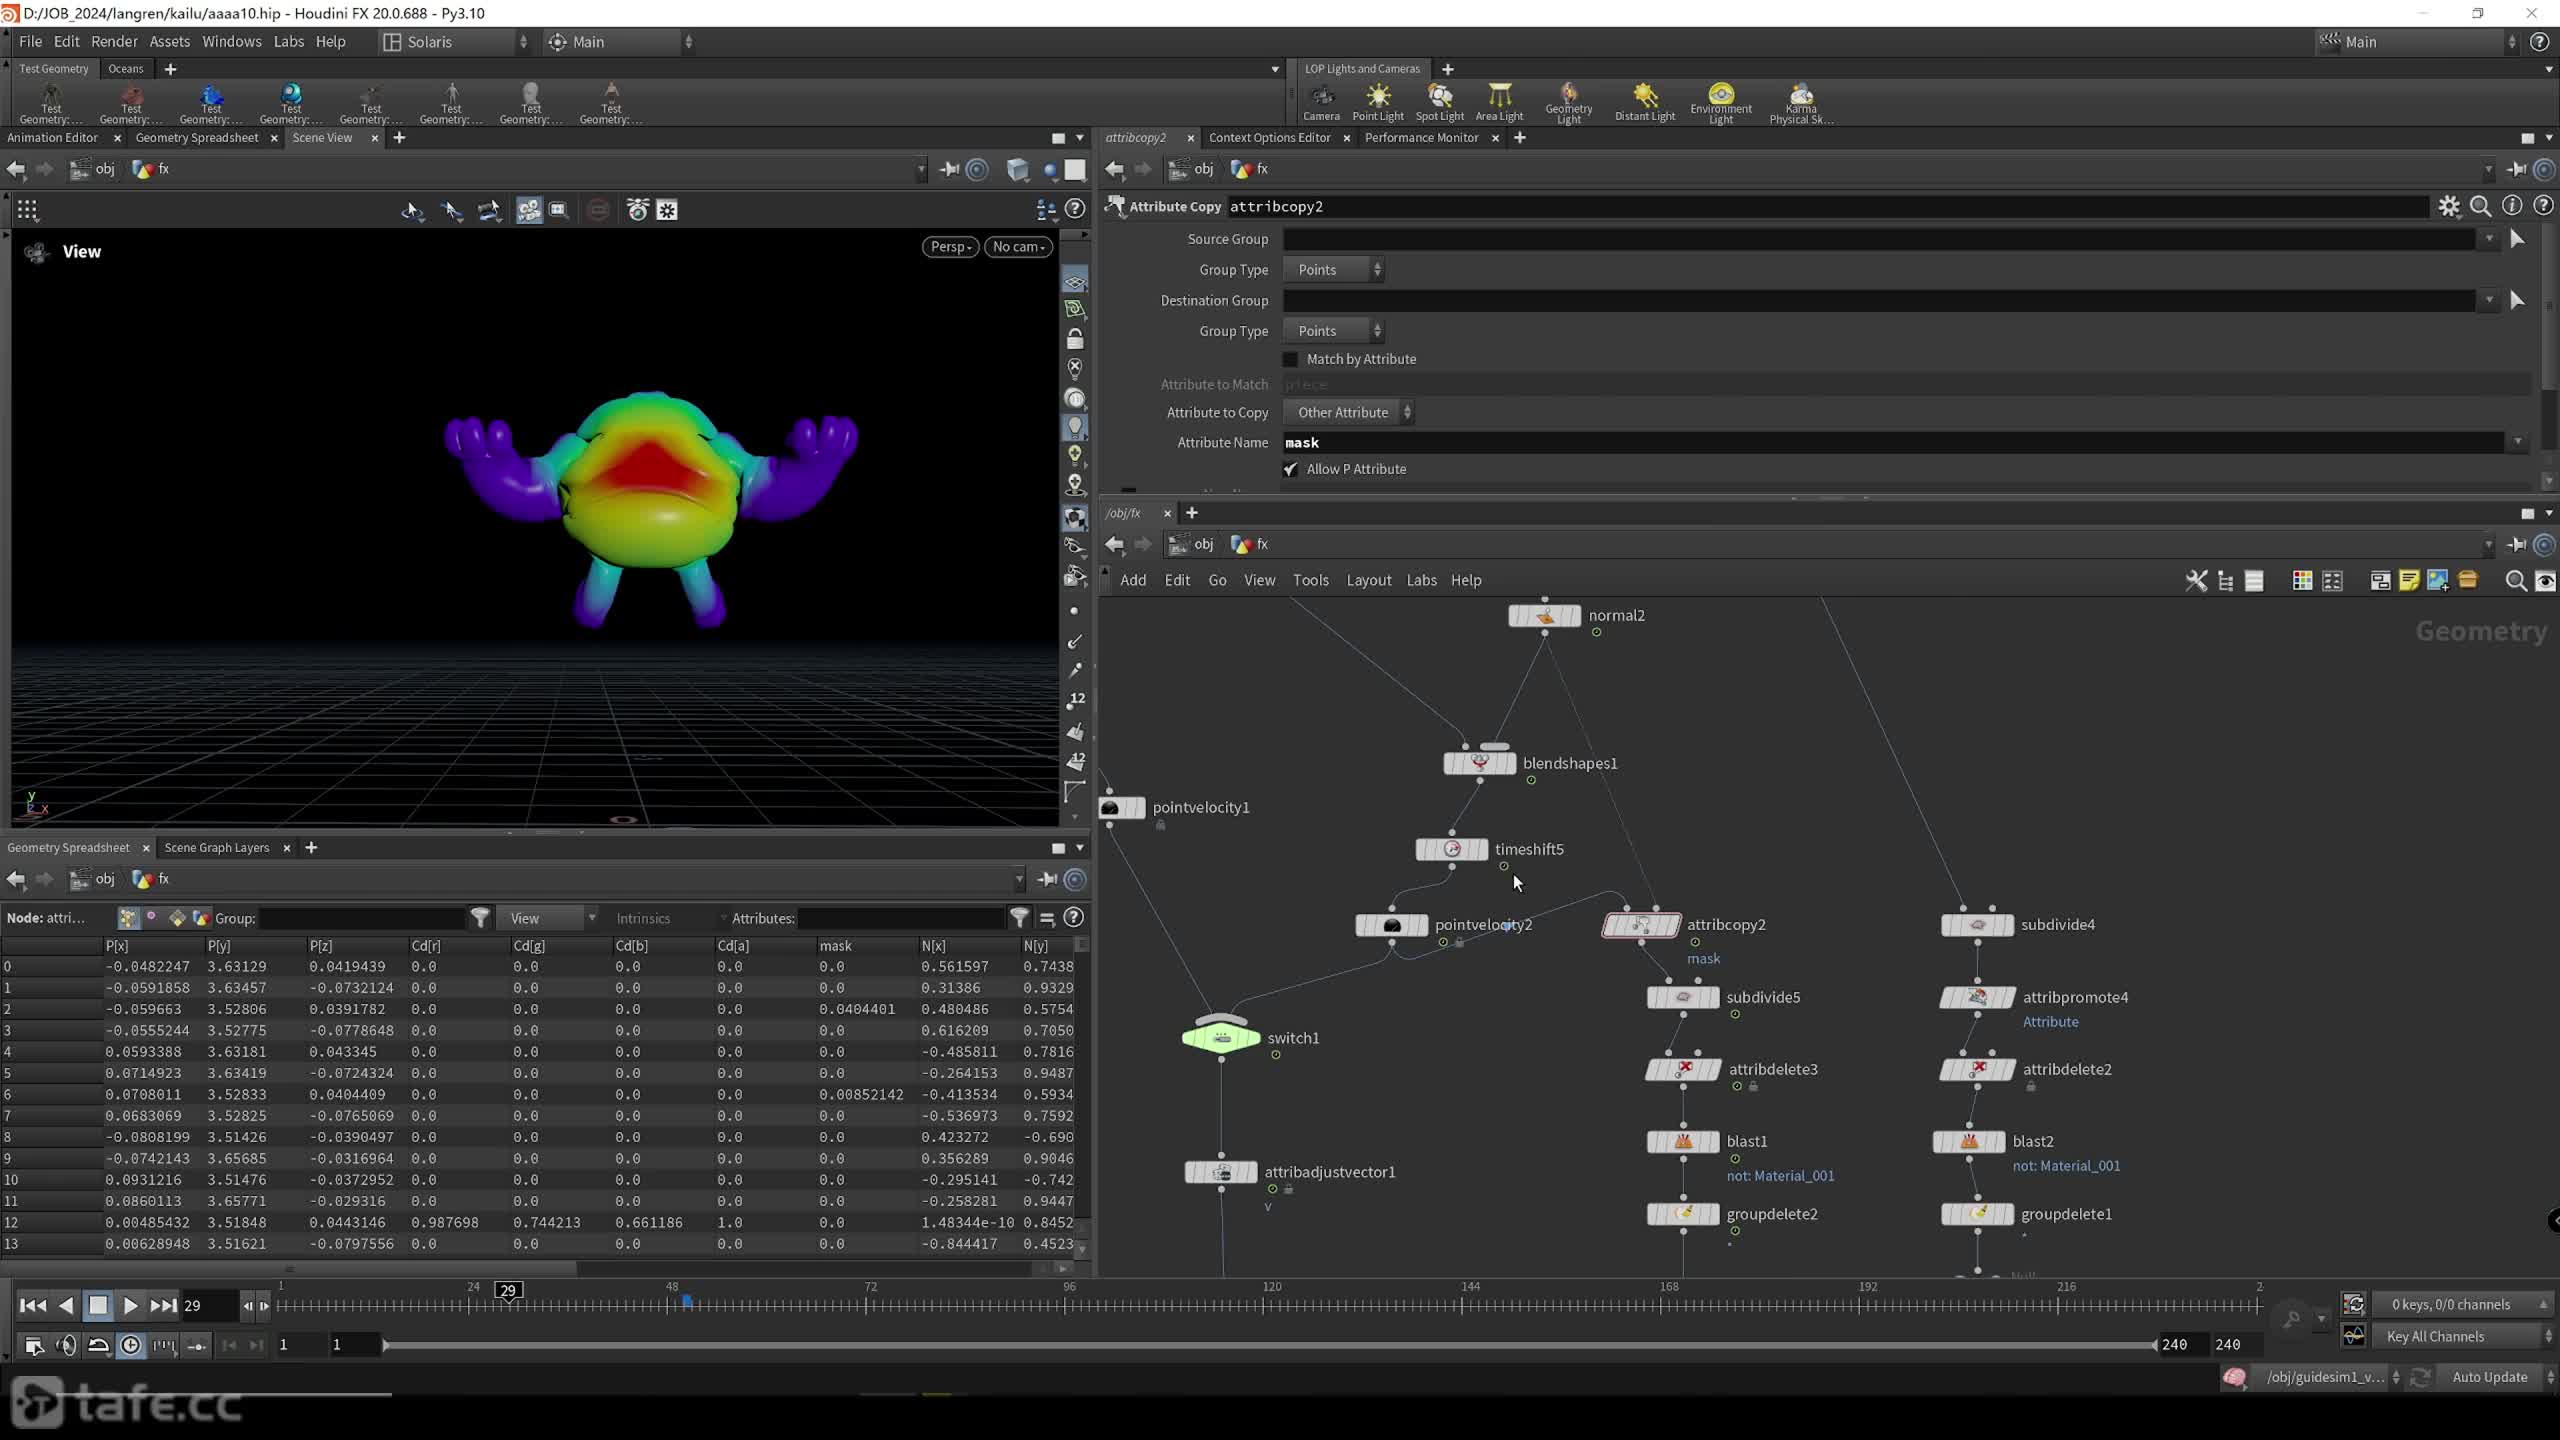Select the subdivide5 node
This screenshot has height=1440, width=2560.
point(1683,997)
